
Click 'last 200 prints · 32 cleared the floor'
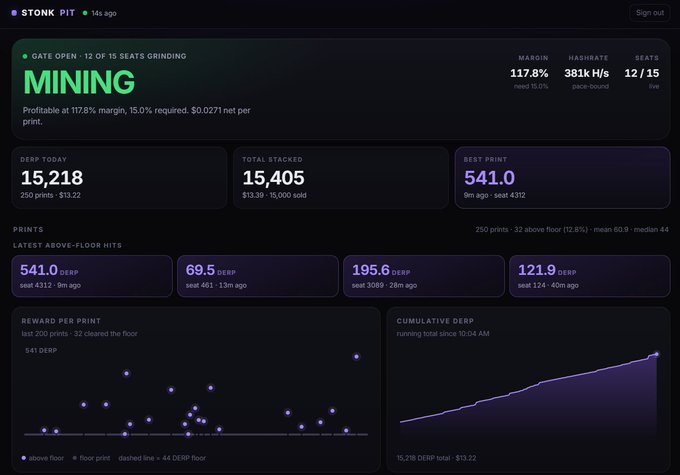pyautogui.click(x=79, y=334)
